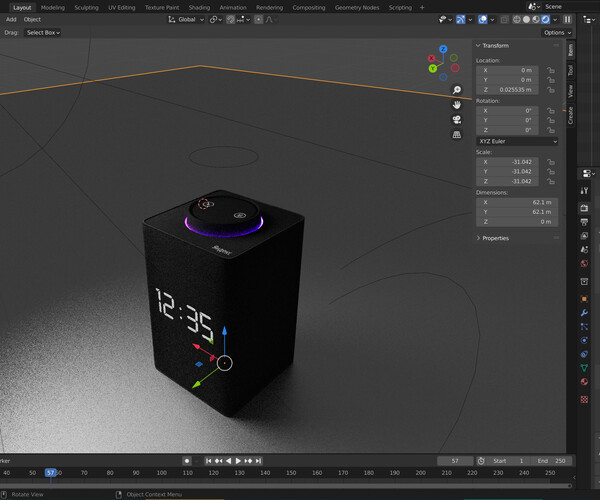Open the orange Object properties icon

[584, 299]
